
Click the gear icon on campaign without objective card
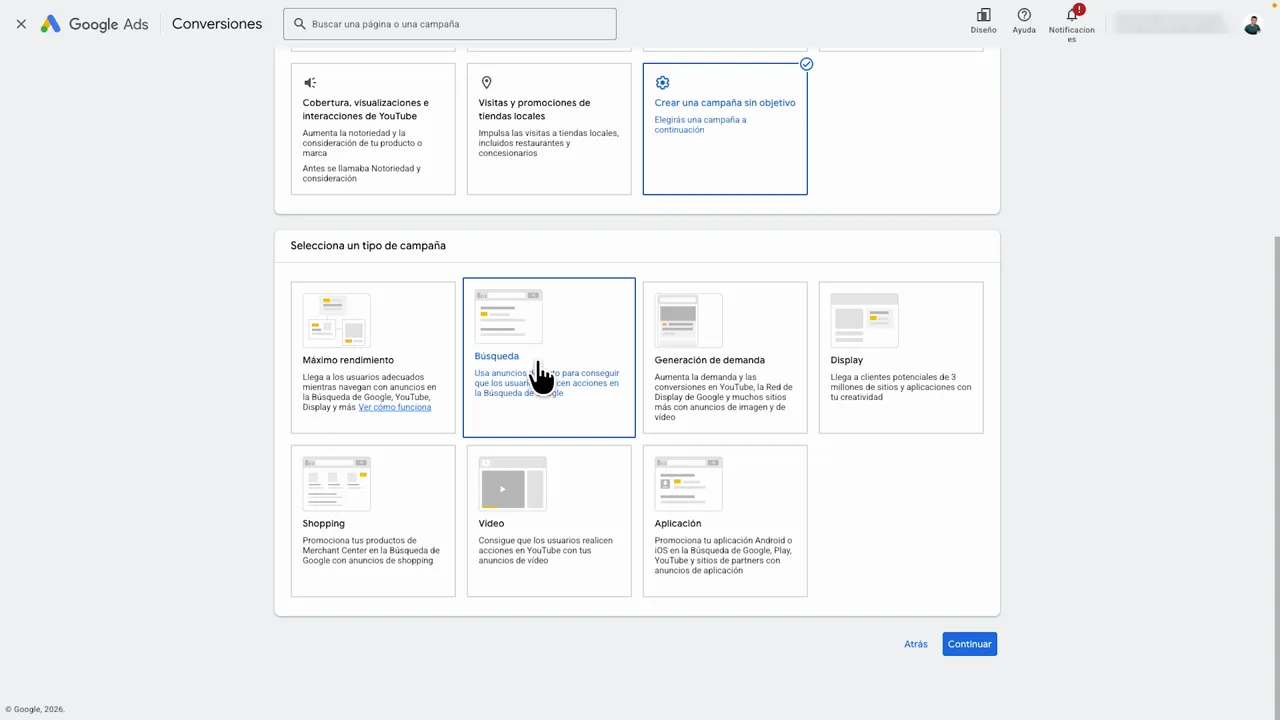click(x=662, y=83)
